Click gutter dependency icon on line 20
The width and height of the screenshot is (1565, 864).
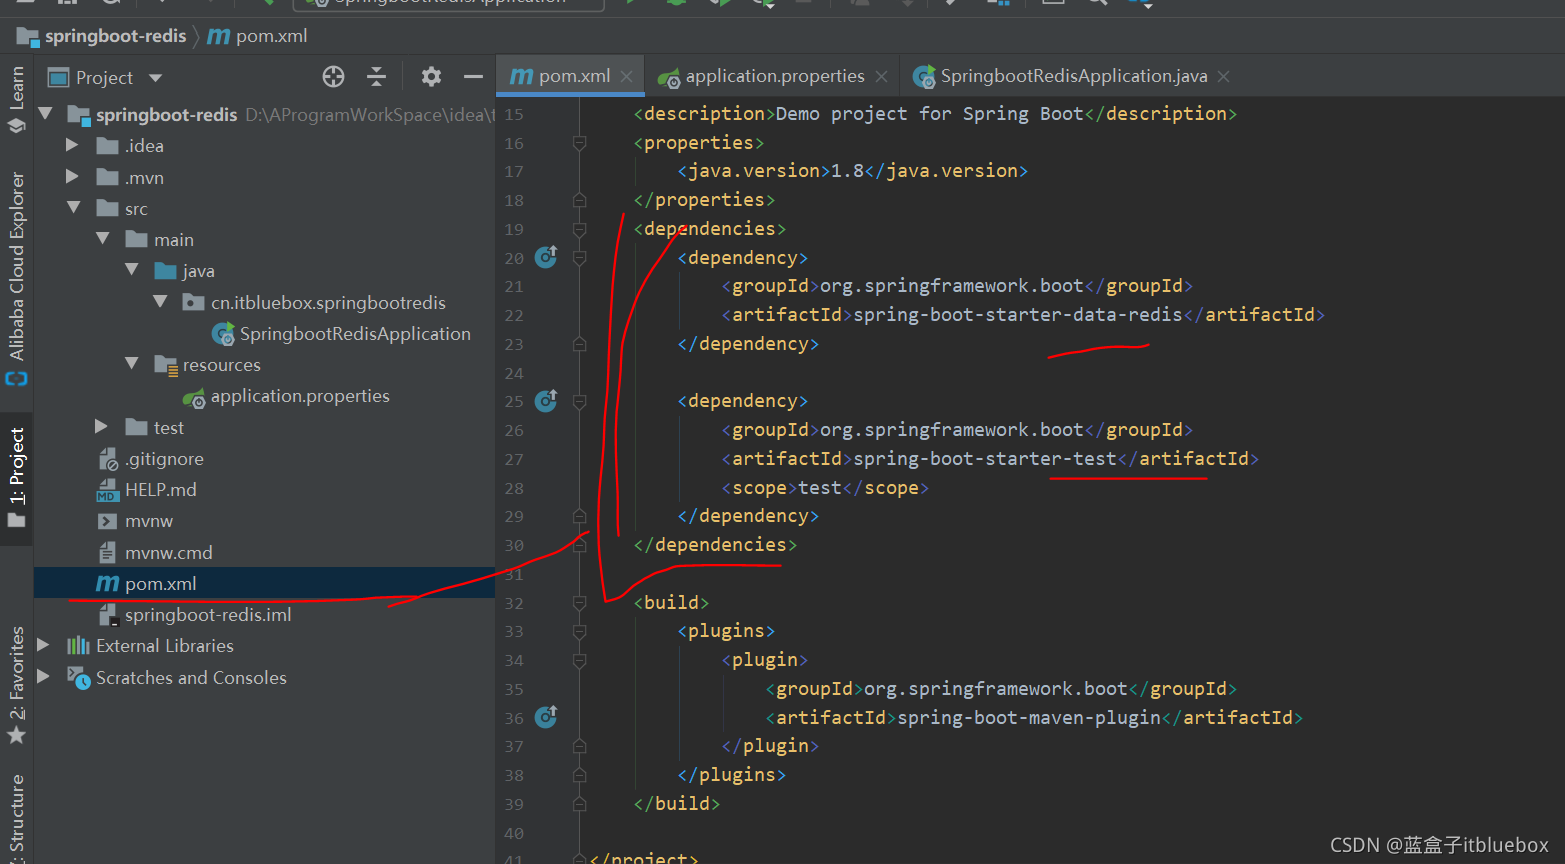click(x=546, y=257)
